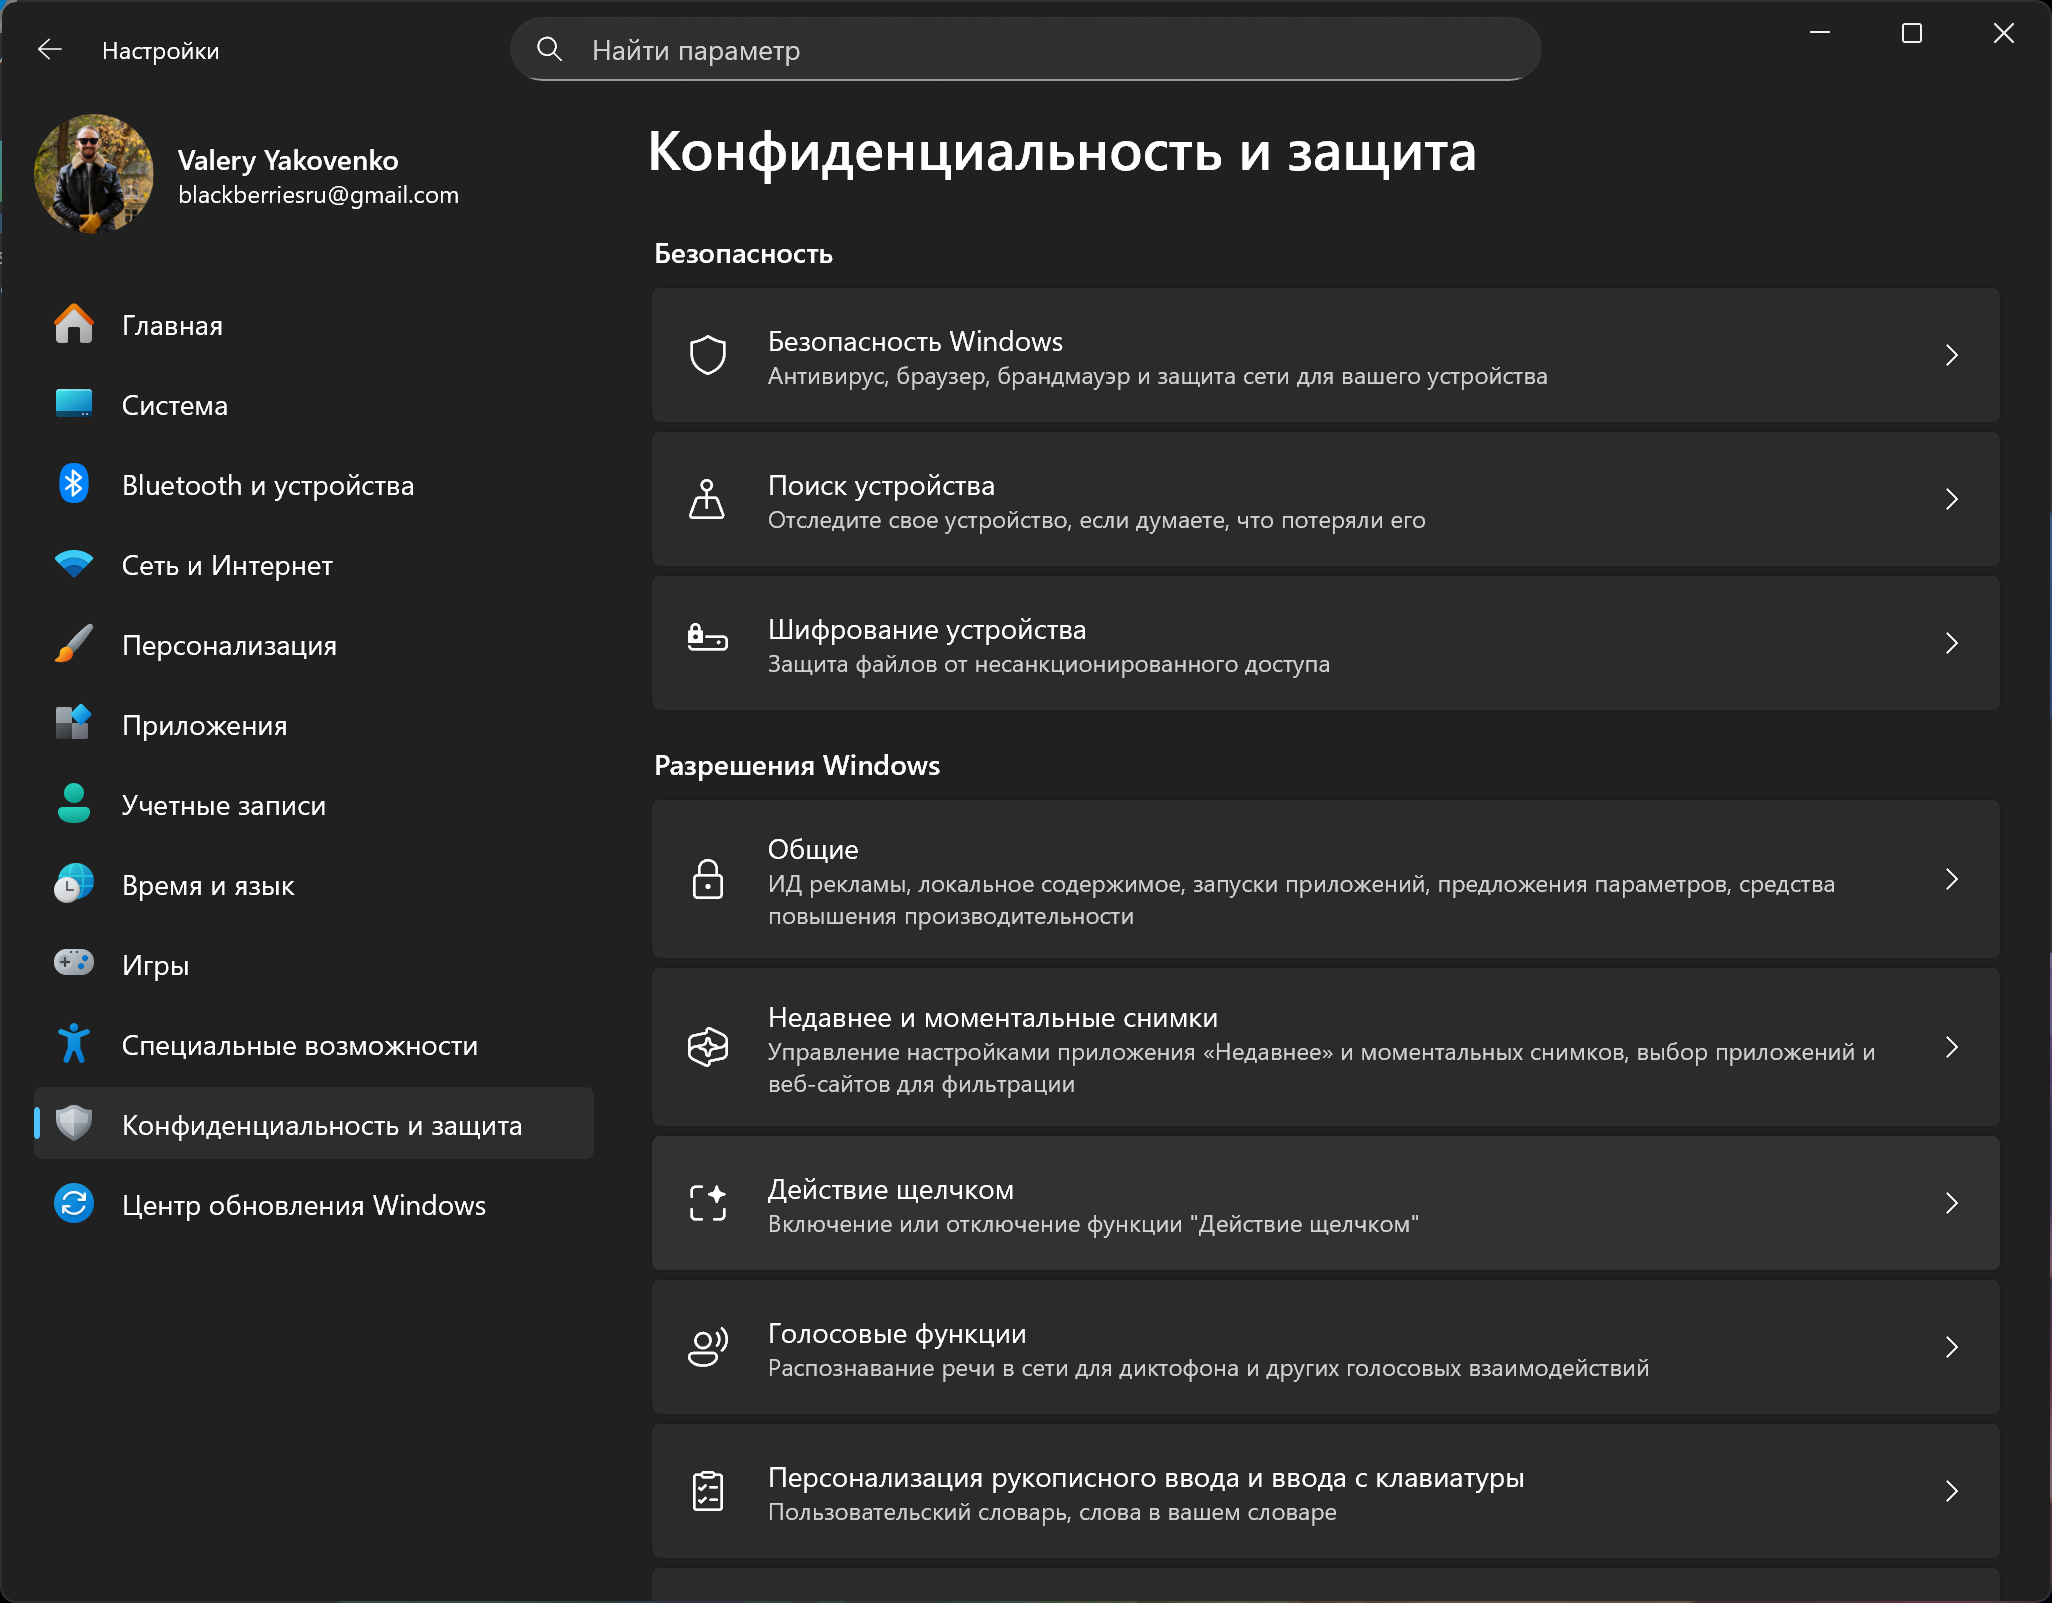This screenshot has height=1603, width=2052.
Task: Click the user profile avatar picture
Action: click(x=94, y=173)
